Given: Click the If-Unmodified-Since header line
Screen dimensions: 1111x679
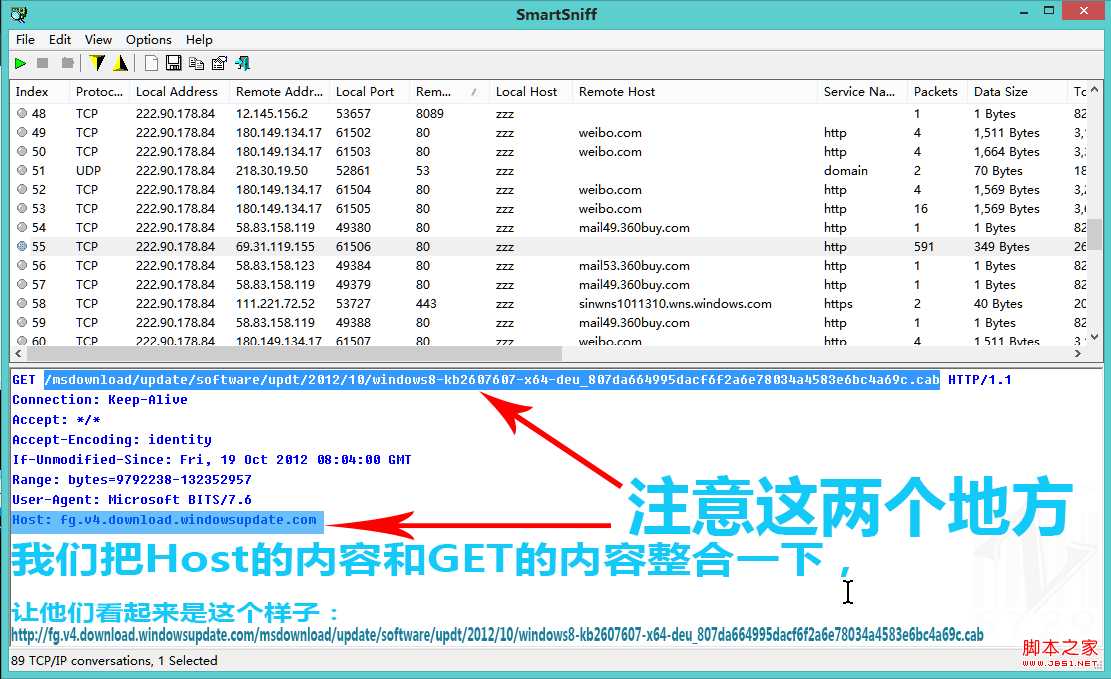Looking at the screenshot, I should point(211,460).
